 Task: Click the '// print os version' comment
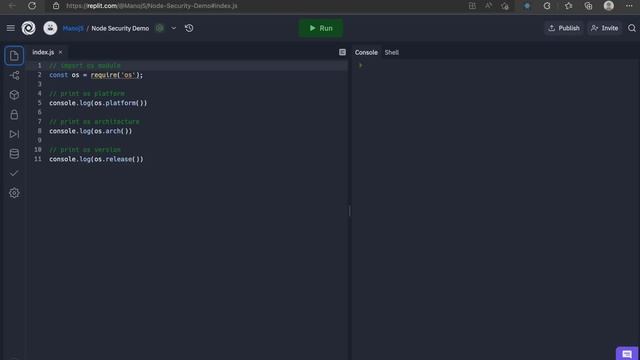pyautogui.click(x=85, y=150)
